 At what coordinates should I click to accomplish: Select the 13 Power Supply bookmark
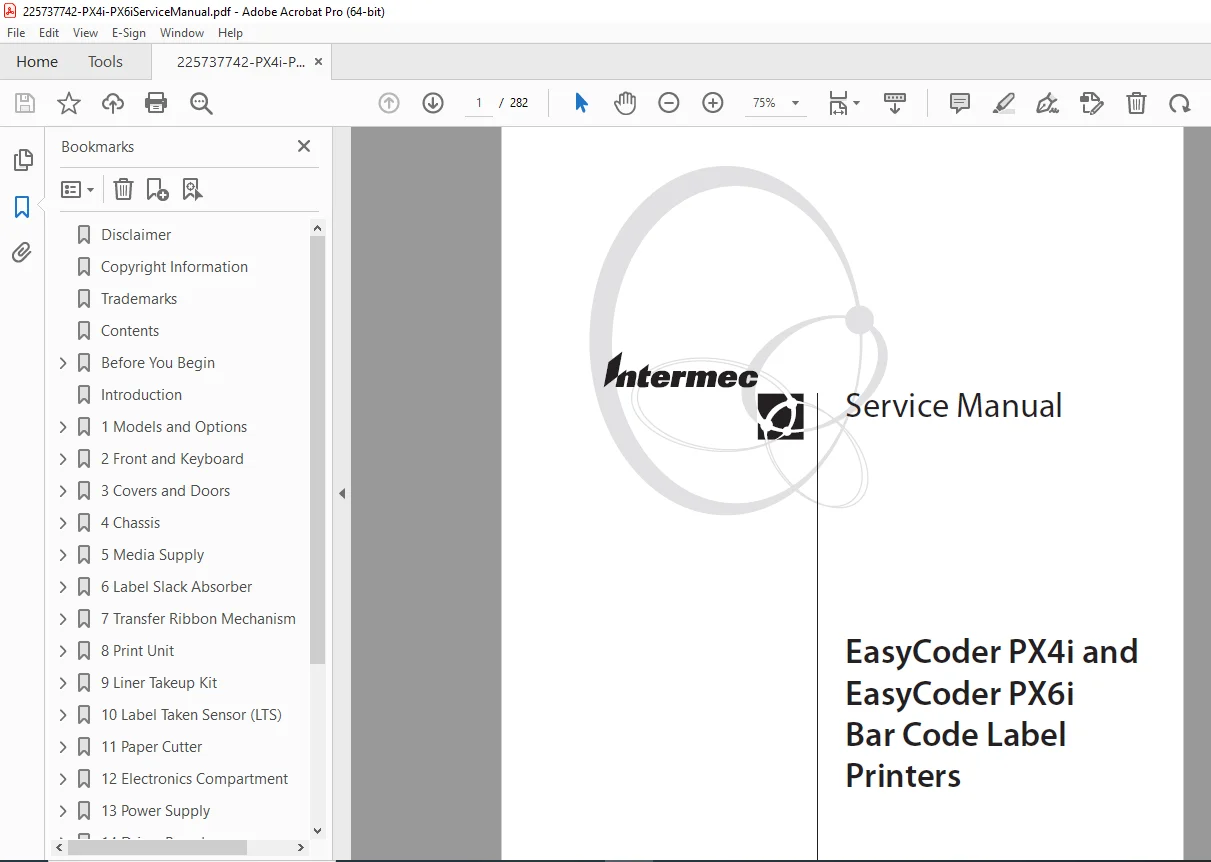(x=155, y=811)
